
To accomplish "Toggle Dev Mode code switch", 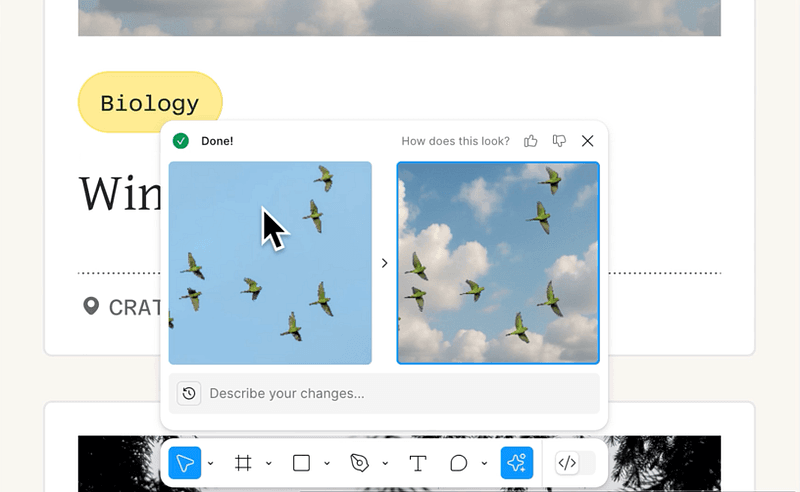I will click(x=575, y=463).
